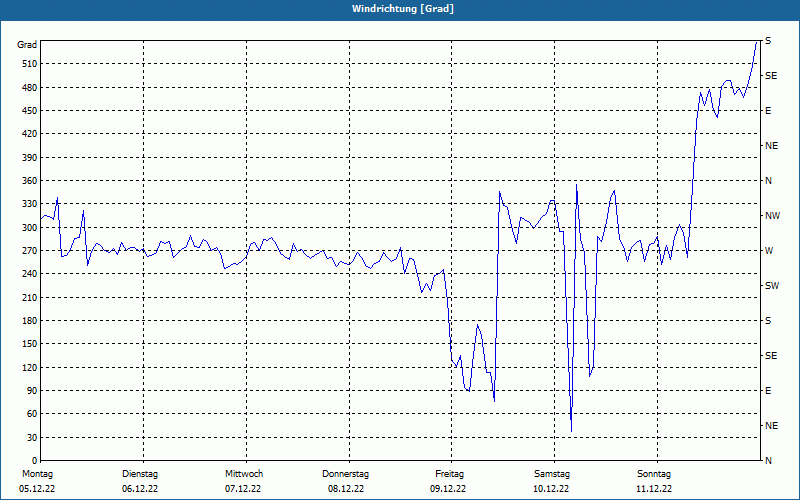Select the 210 y-axis tick label
The image size is (800, 500).
point(30,297)
